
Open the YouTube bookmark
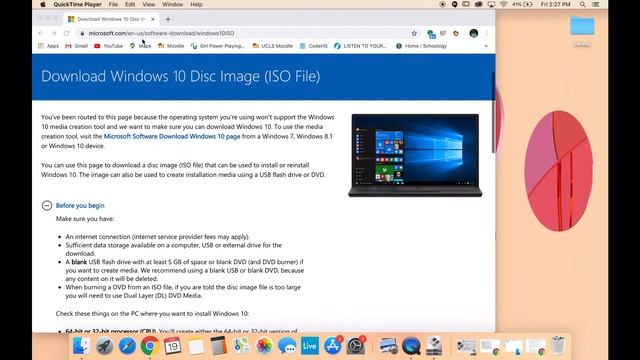[x=109, y=46]
